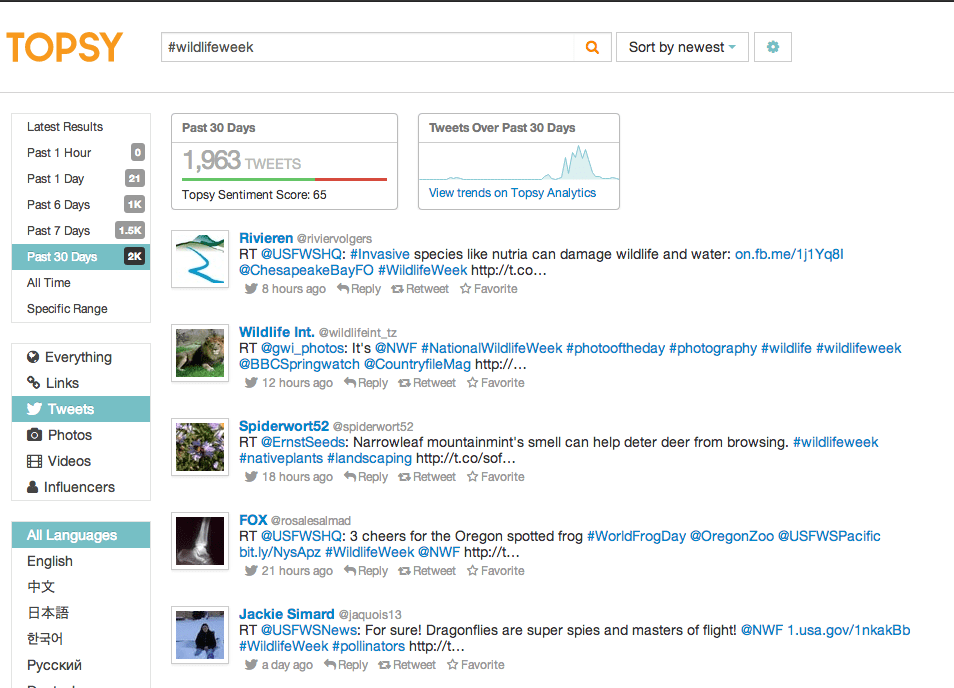Expand the Sort by newest dropdown
Viewport: 954px width, 688px height.
682,47
